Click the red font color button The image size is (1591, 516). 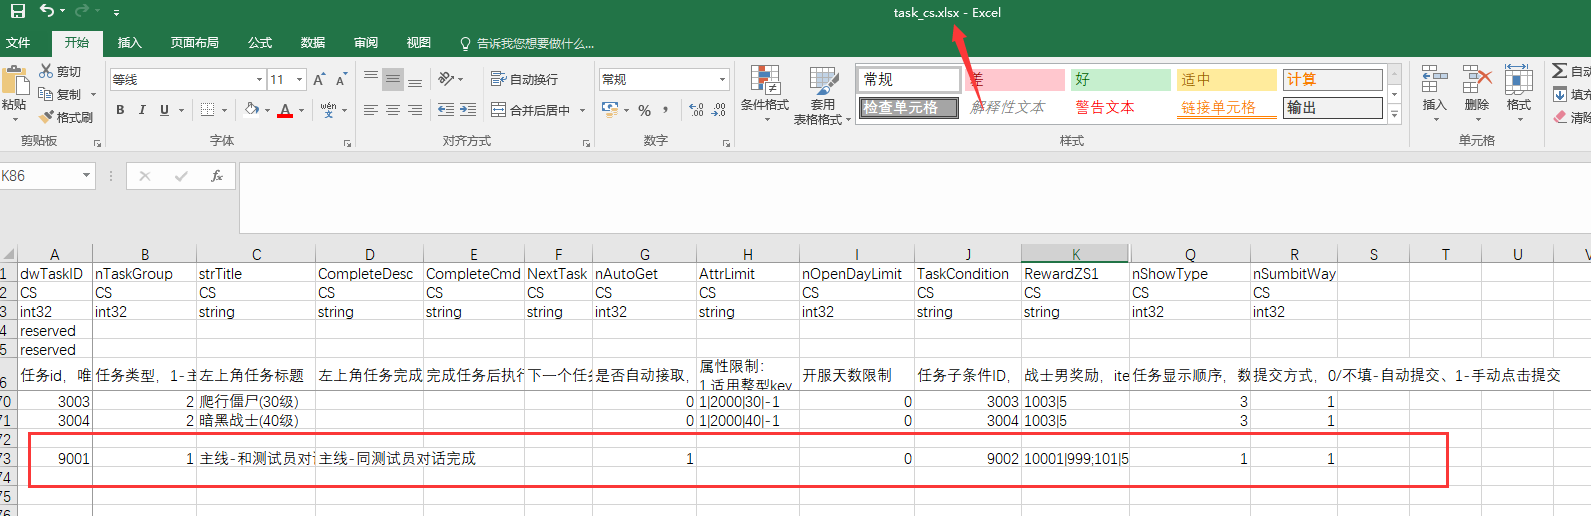[286, 110]
